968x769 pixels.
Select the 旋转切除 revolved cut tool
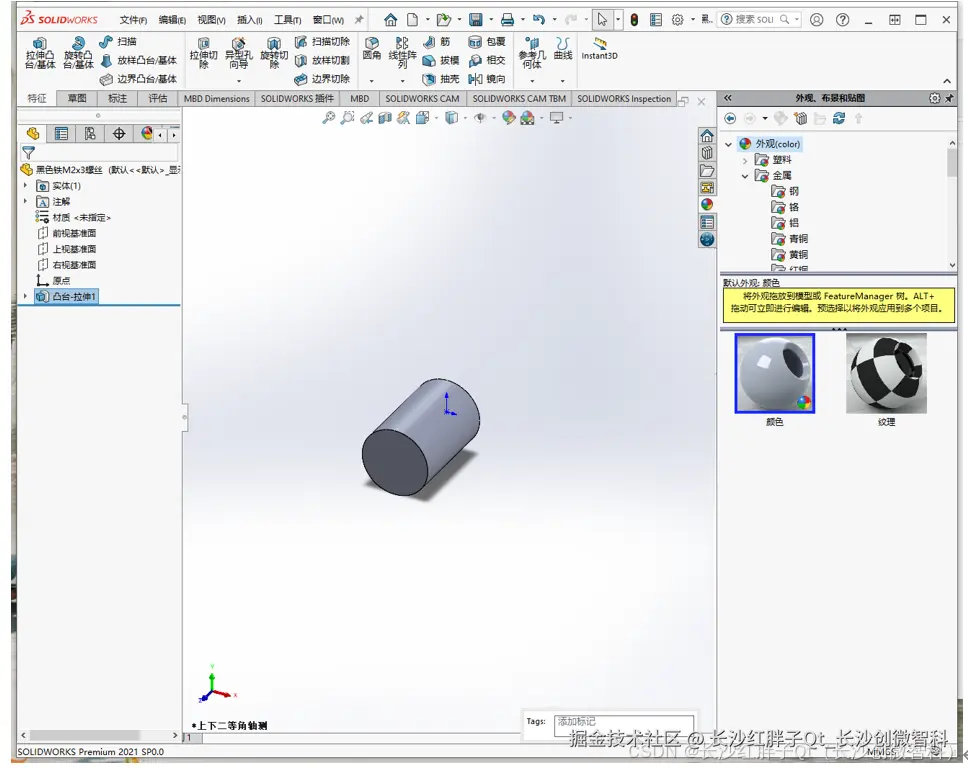click(273, 52)
